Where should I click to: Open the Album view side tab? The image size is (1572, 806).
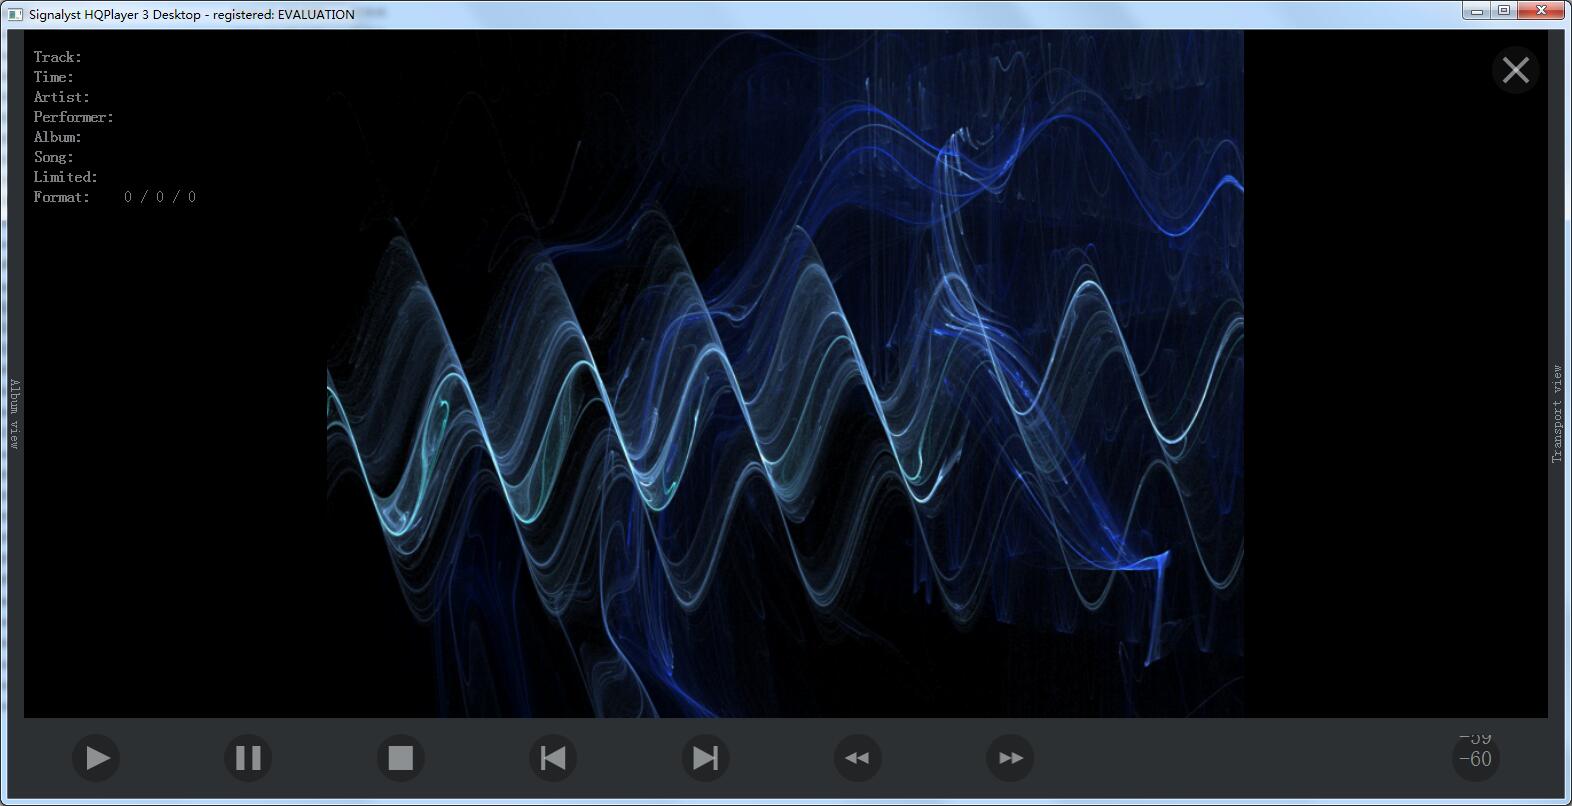(x=15, y=413)
